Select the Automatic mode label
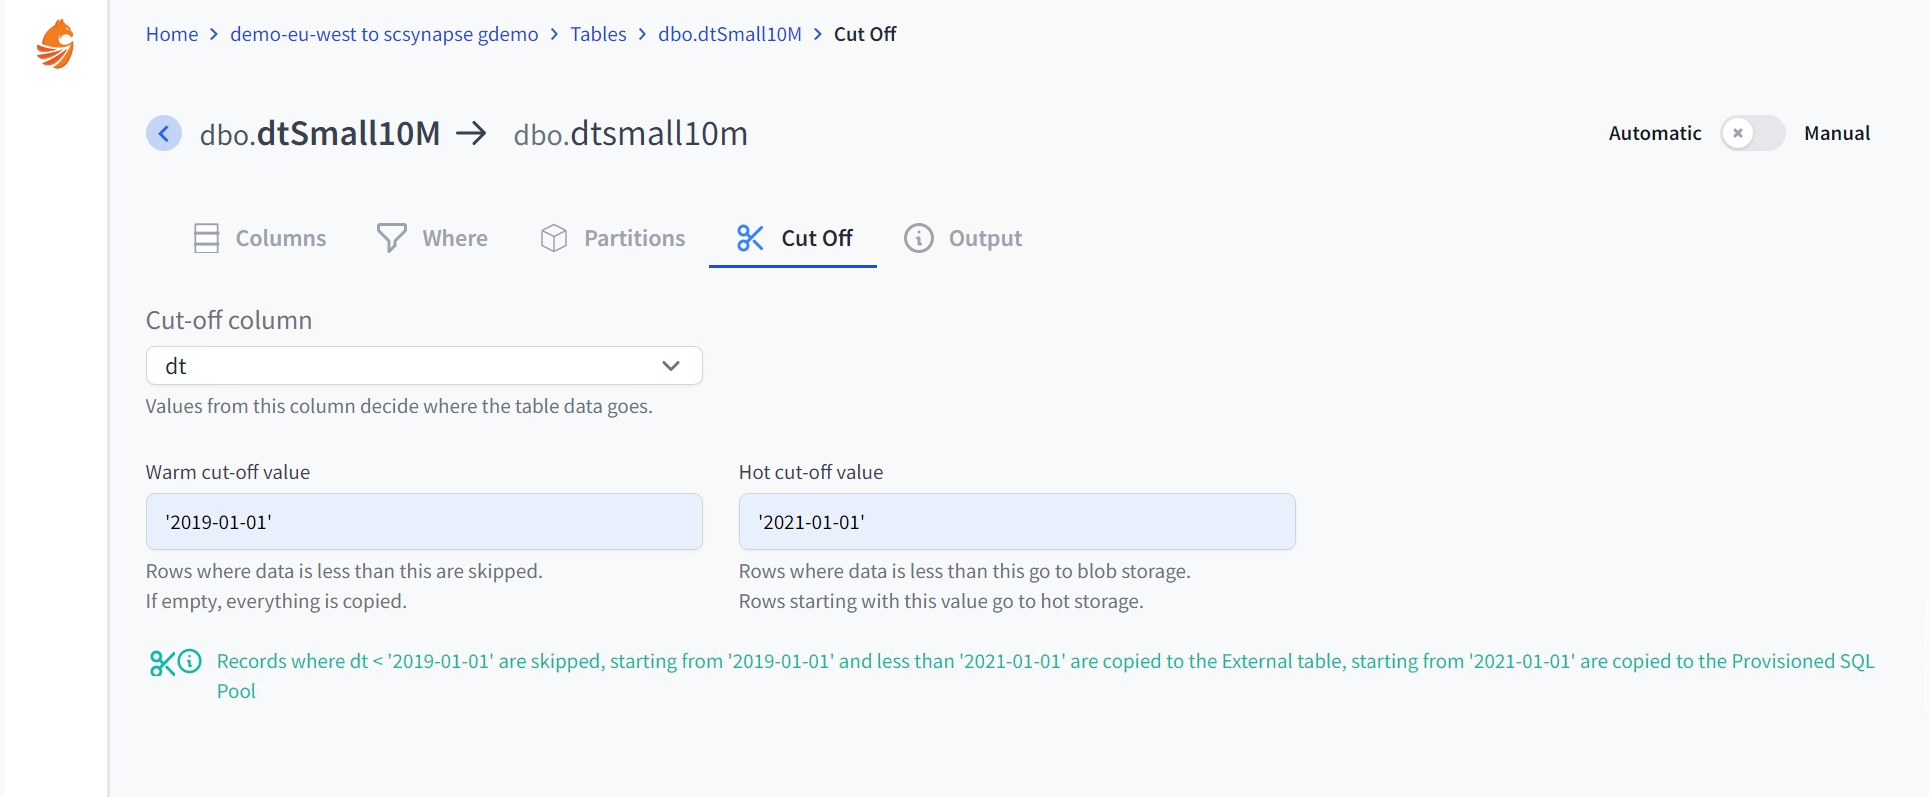 (1654, 133)
